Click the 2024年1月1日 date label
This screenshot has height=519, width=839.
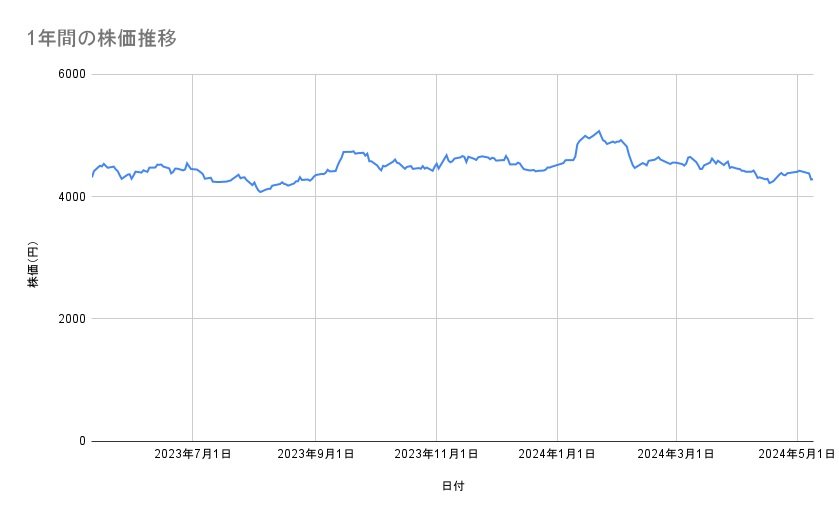click(557, 455)
